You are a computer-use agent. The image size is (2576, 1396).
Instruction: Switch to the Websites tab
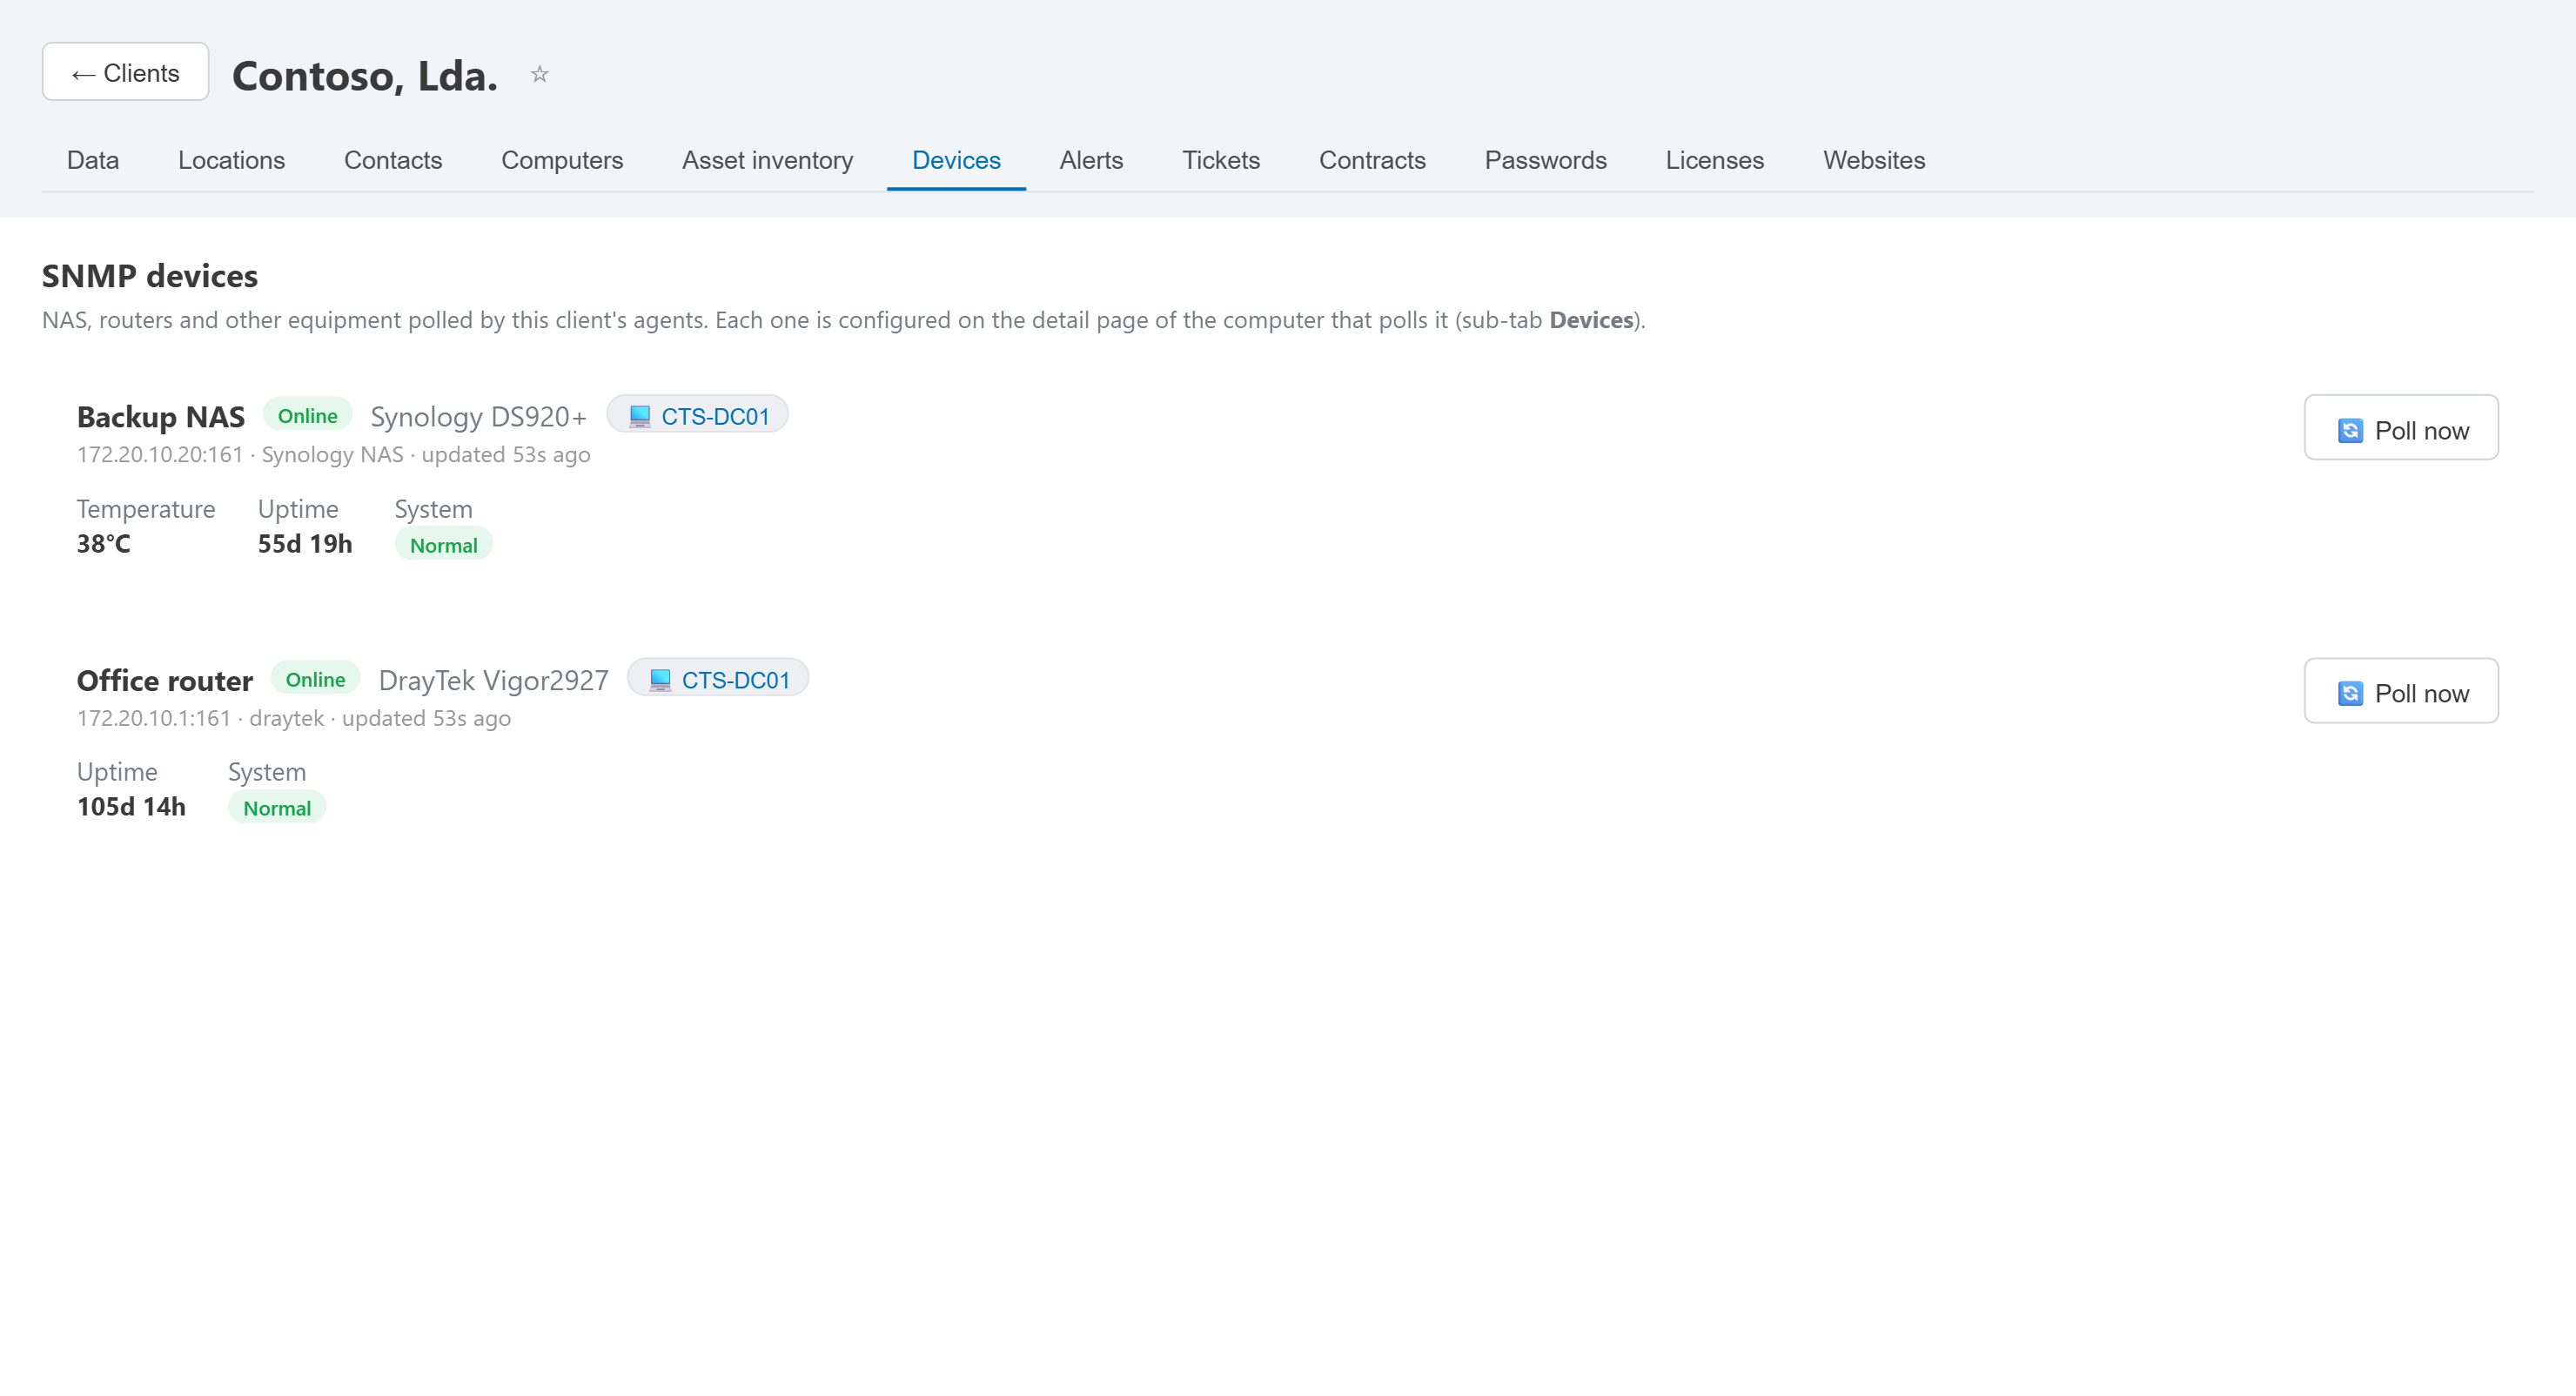[x=1874, y=160]
